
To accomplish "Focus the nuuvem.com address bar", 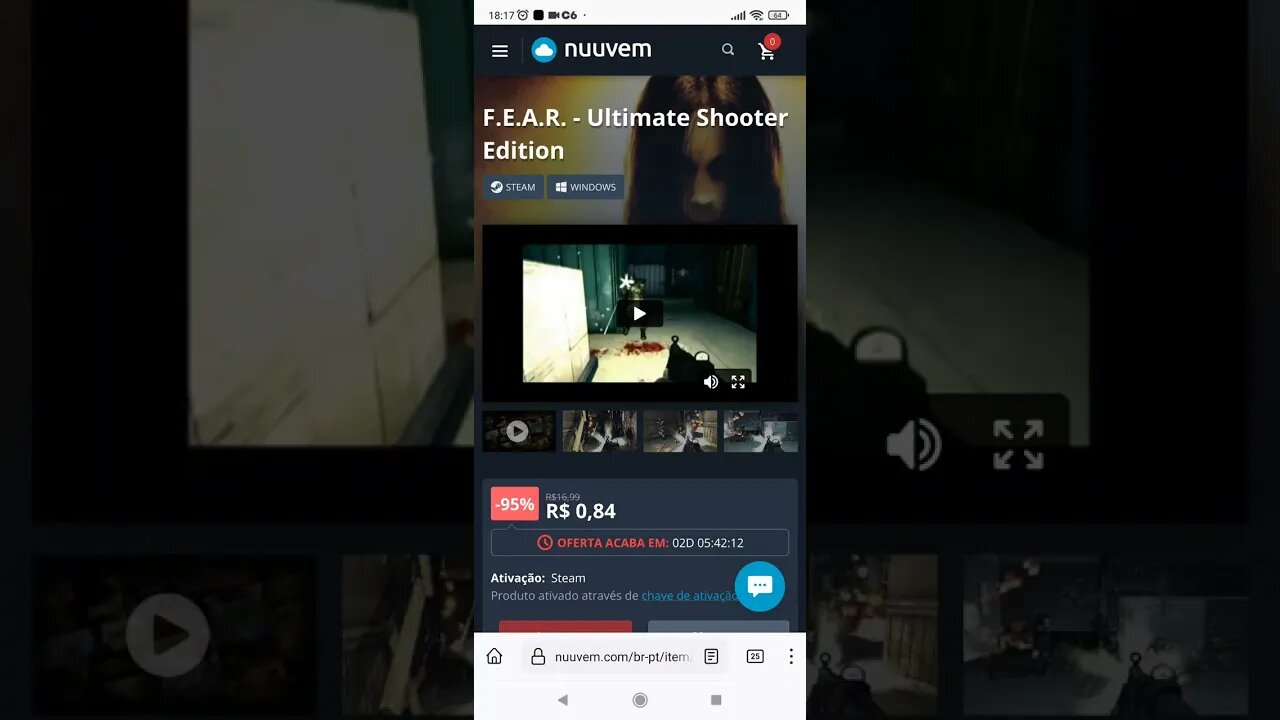I will [623, 657].
